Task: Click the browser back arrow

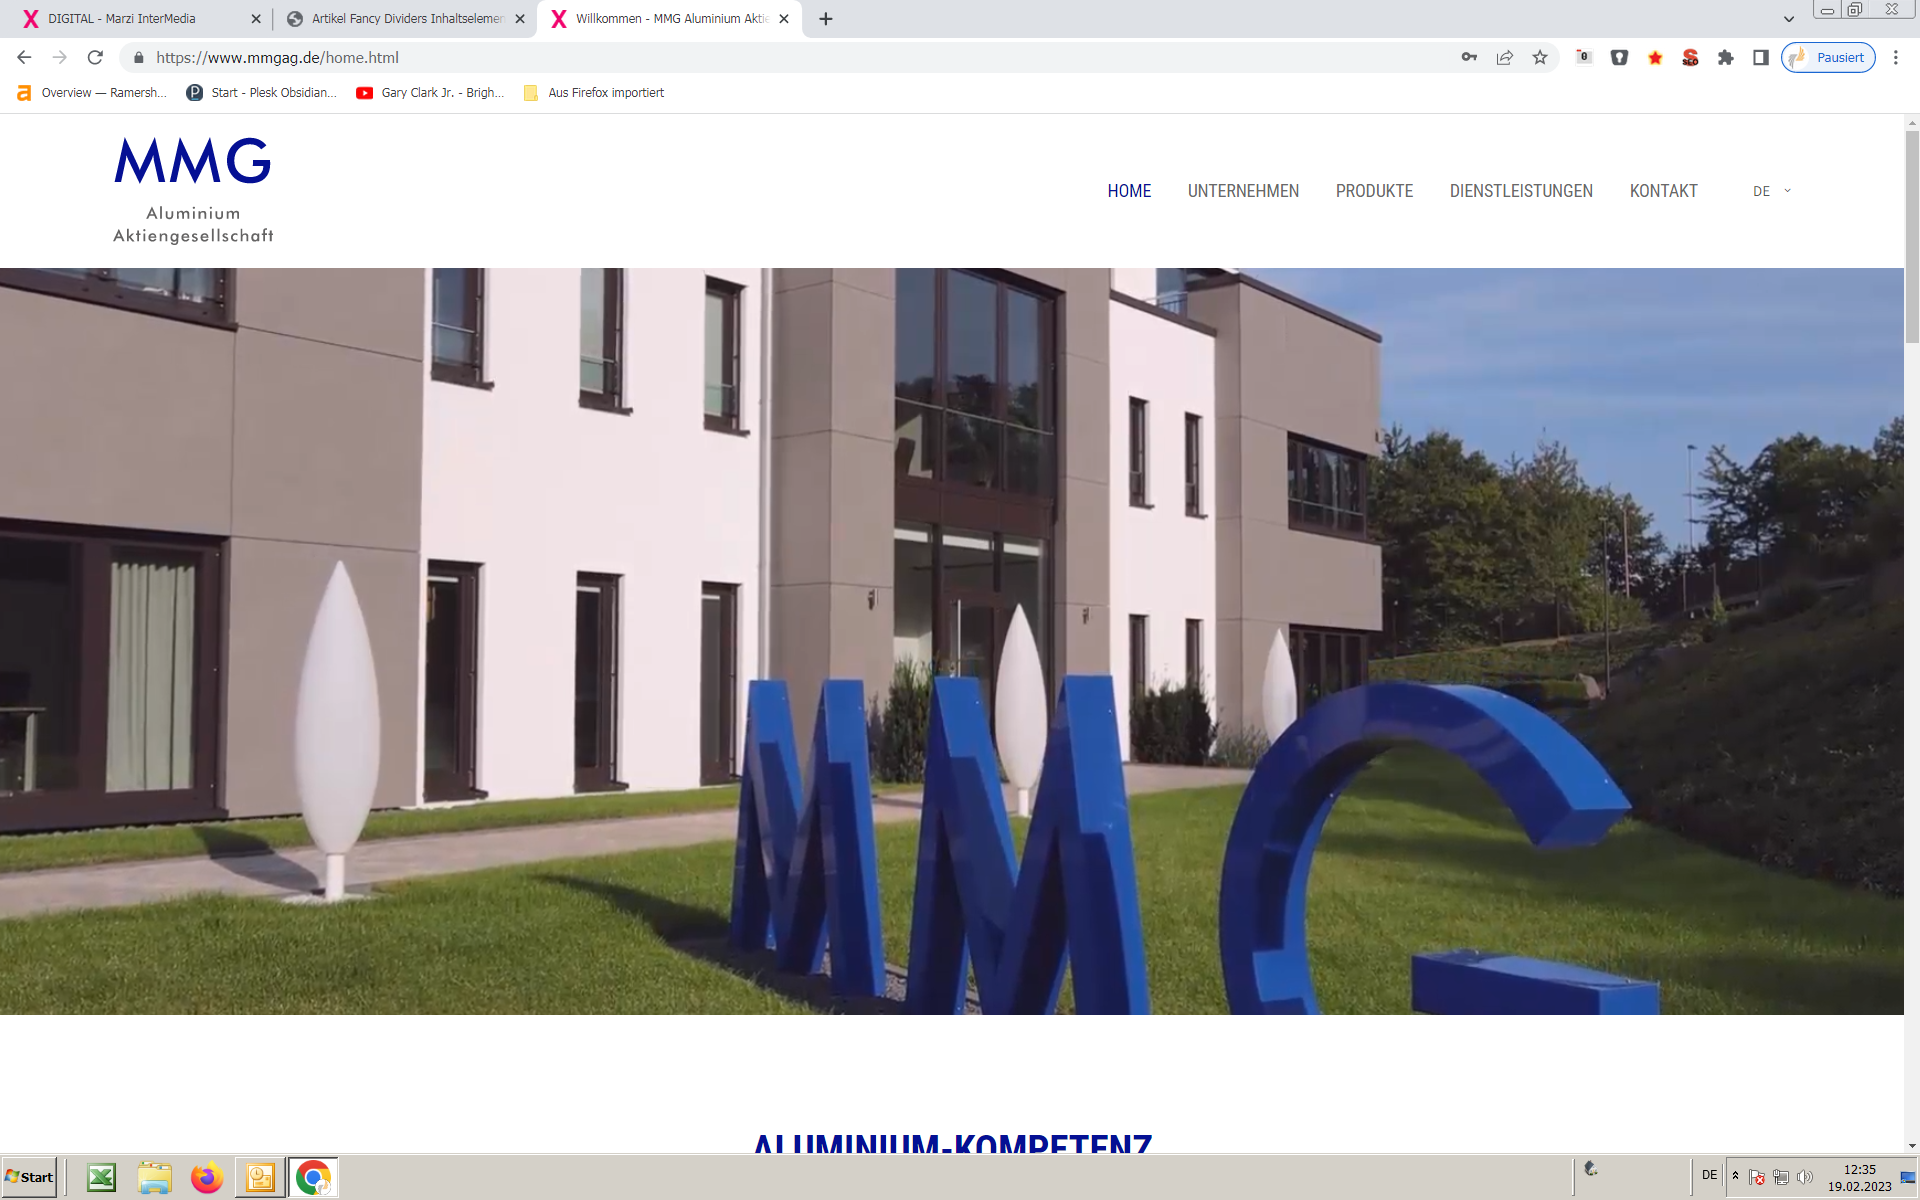Action: pyautogui.click(x=24, y=58)
